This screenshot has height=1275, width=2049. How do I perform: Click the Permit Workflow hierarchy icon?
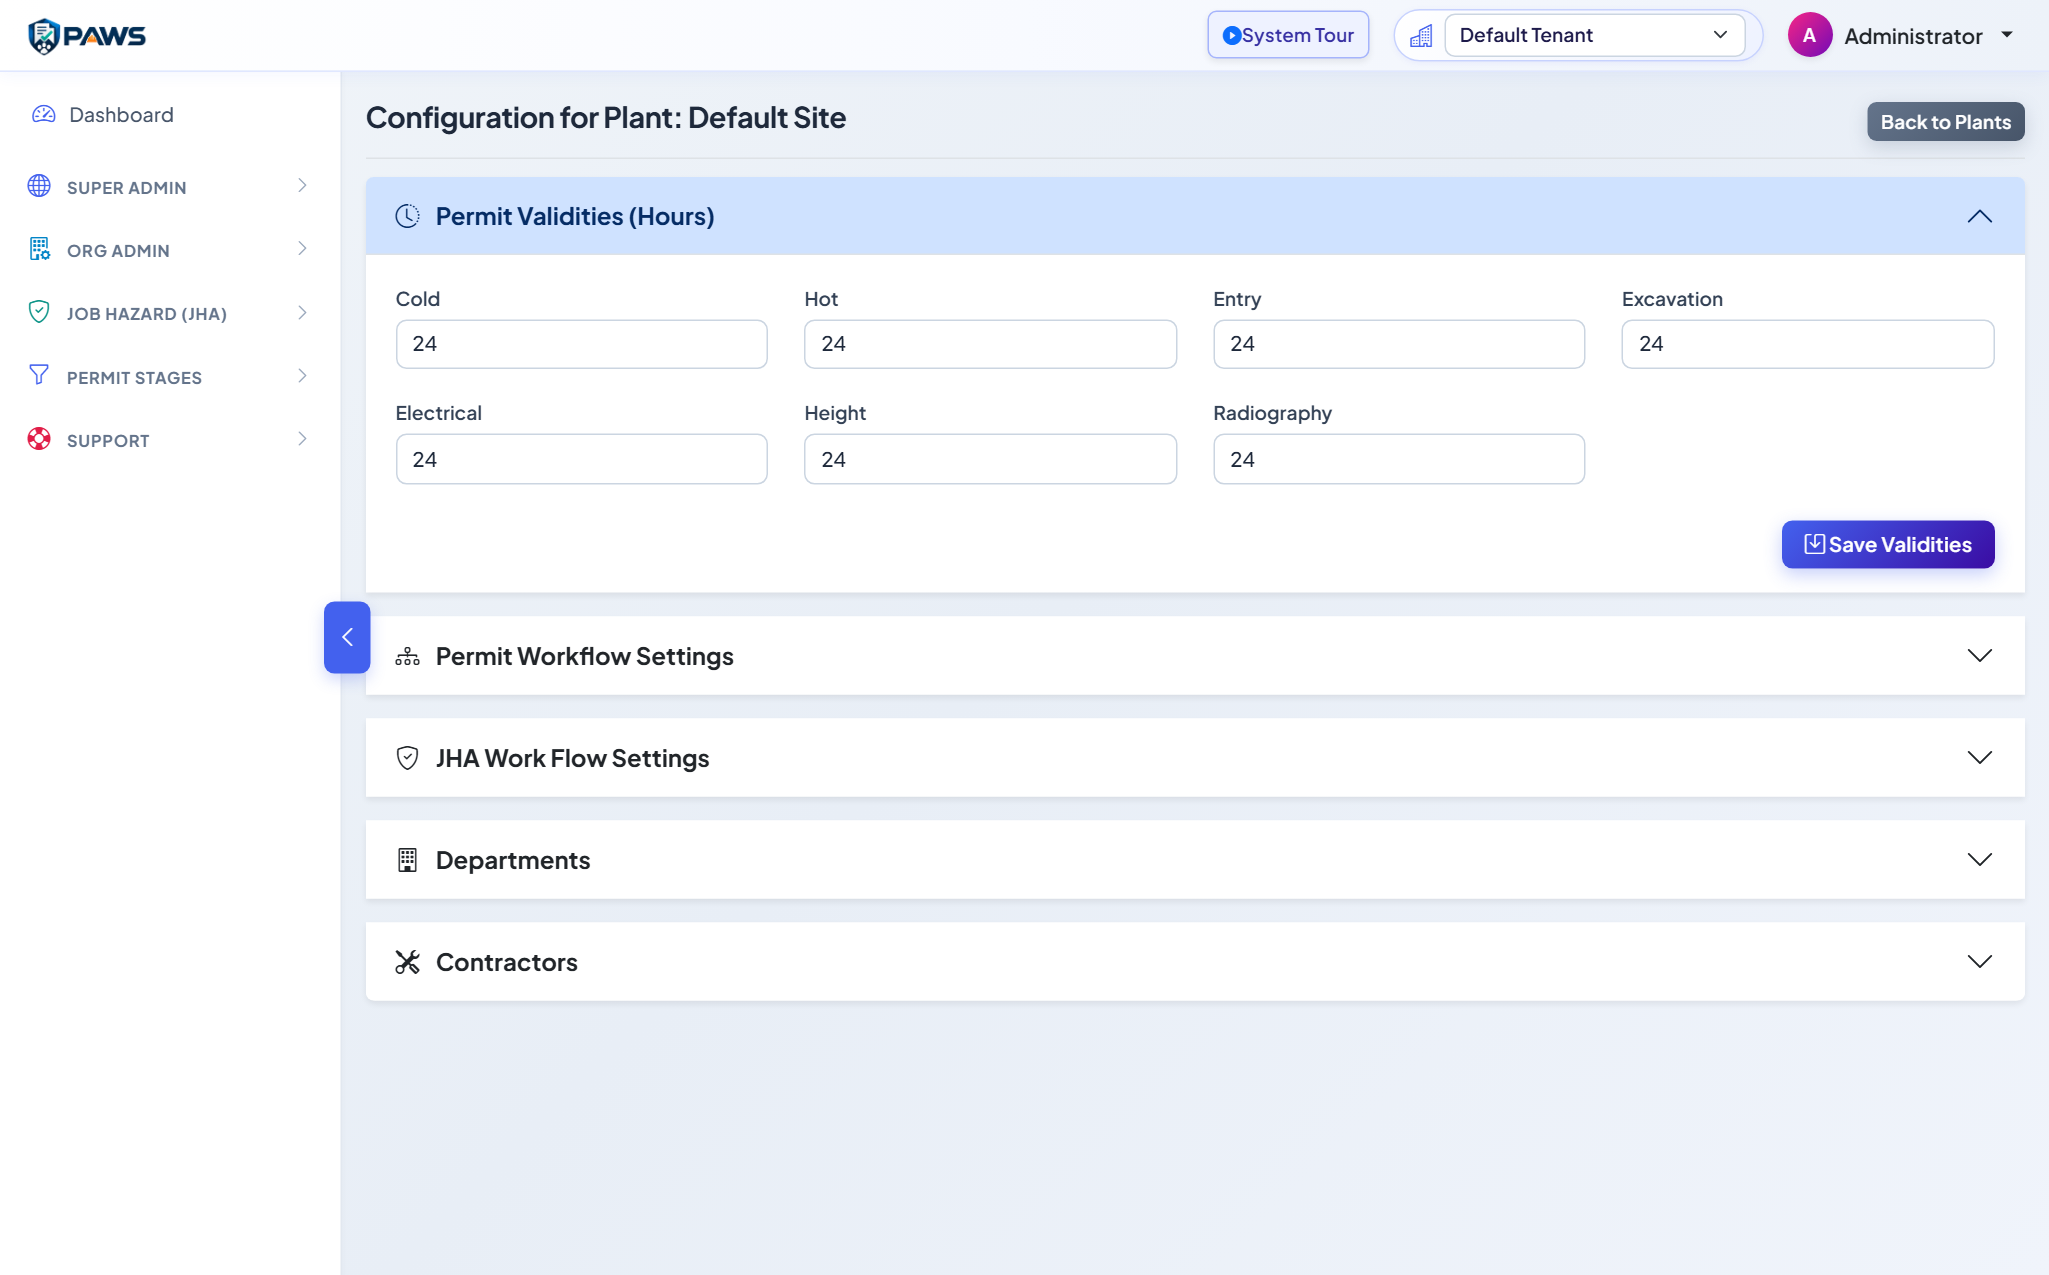407,656
